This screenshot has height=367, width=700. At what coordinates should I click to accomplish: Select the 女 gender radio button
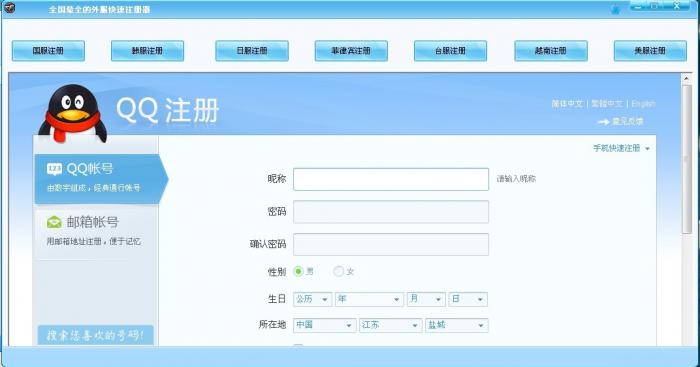click(338, 271)
